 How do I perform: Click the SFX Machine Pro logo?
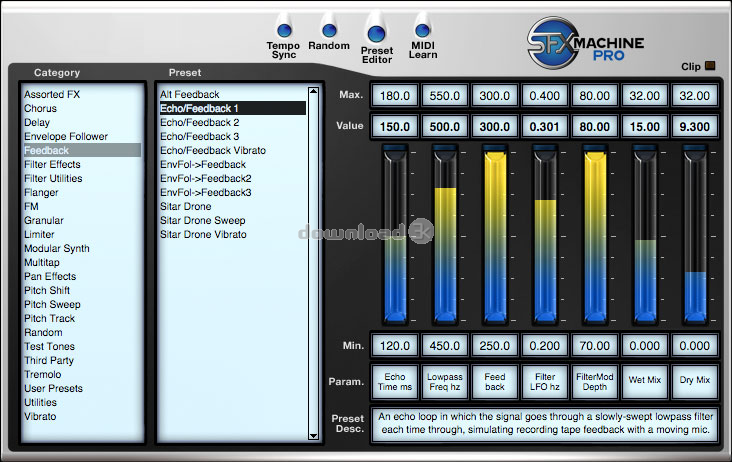tap(585, 43)
